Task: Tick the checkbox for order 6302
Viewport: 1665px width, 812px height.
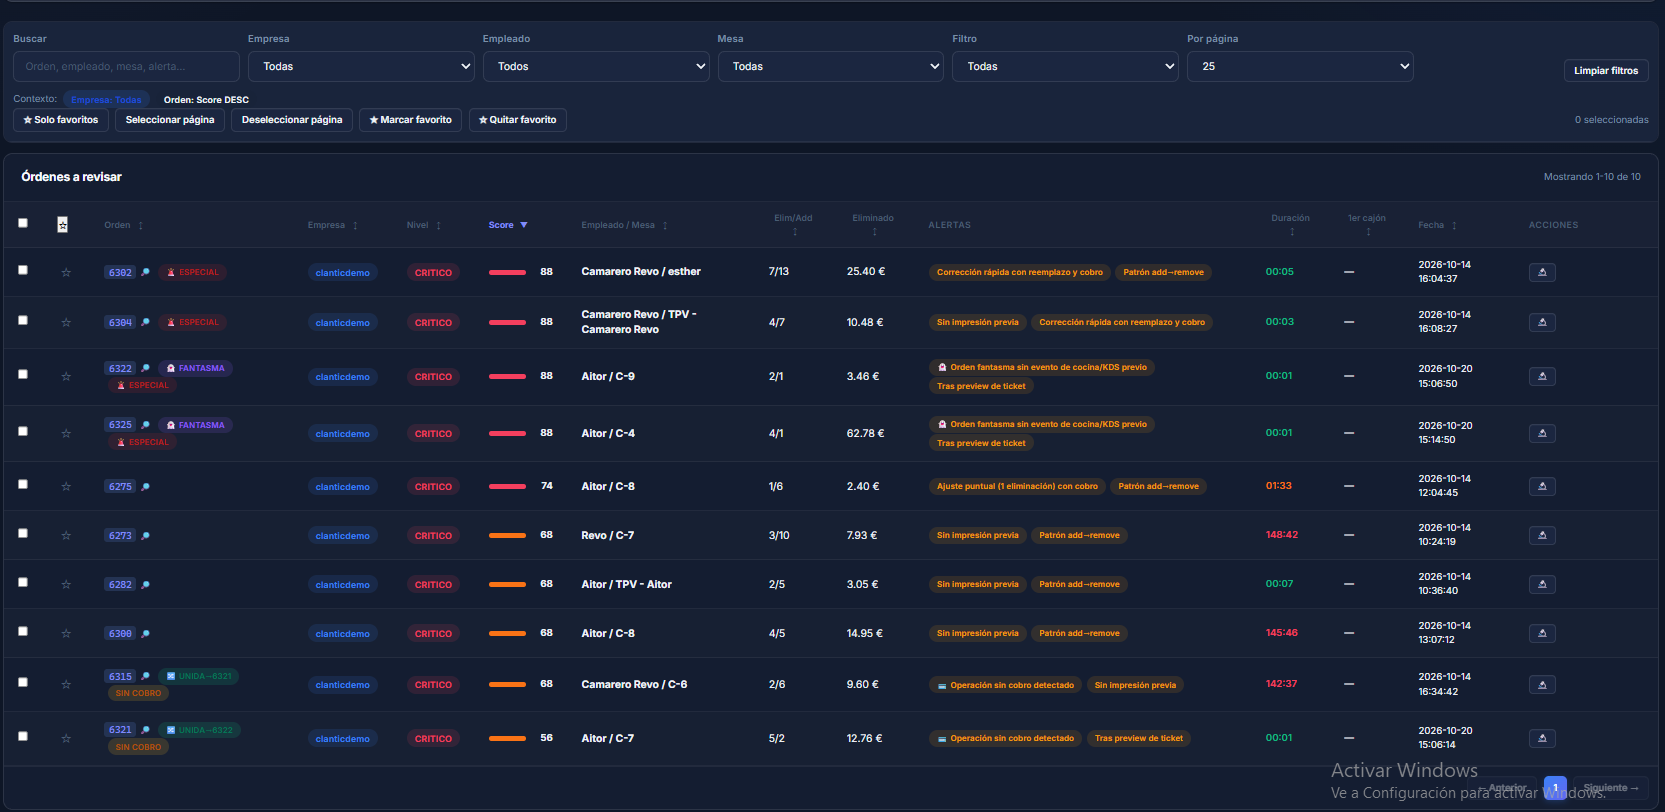Action: point(23,270)
